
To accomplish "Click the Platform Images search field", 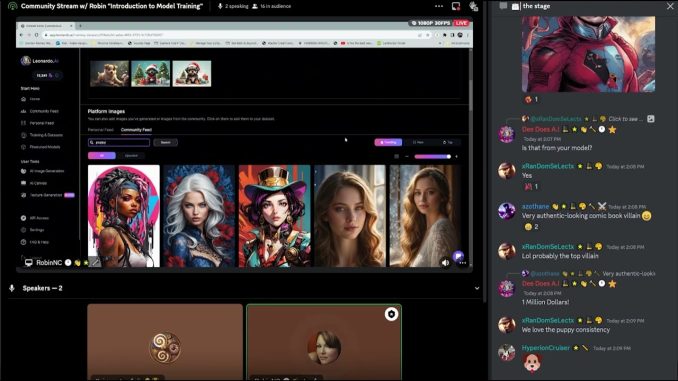I will pyautogui.click(x=119, y=142).
